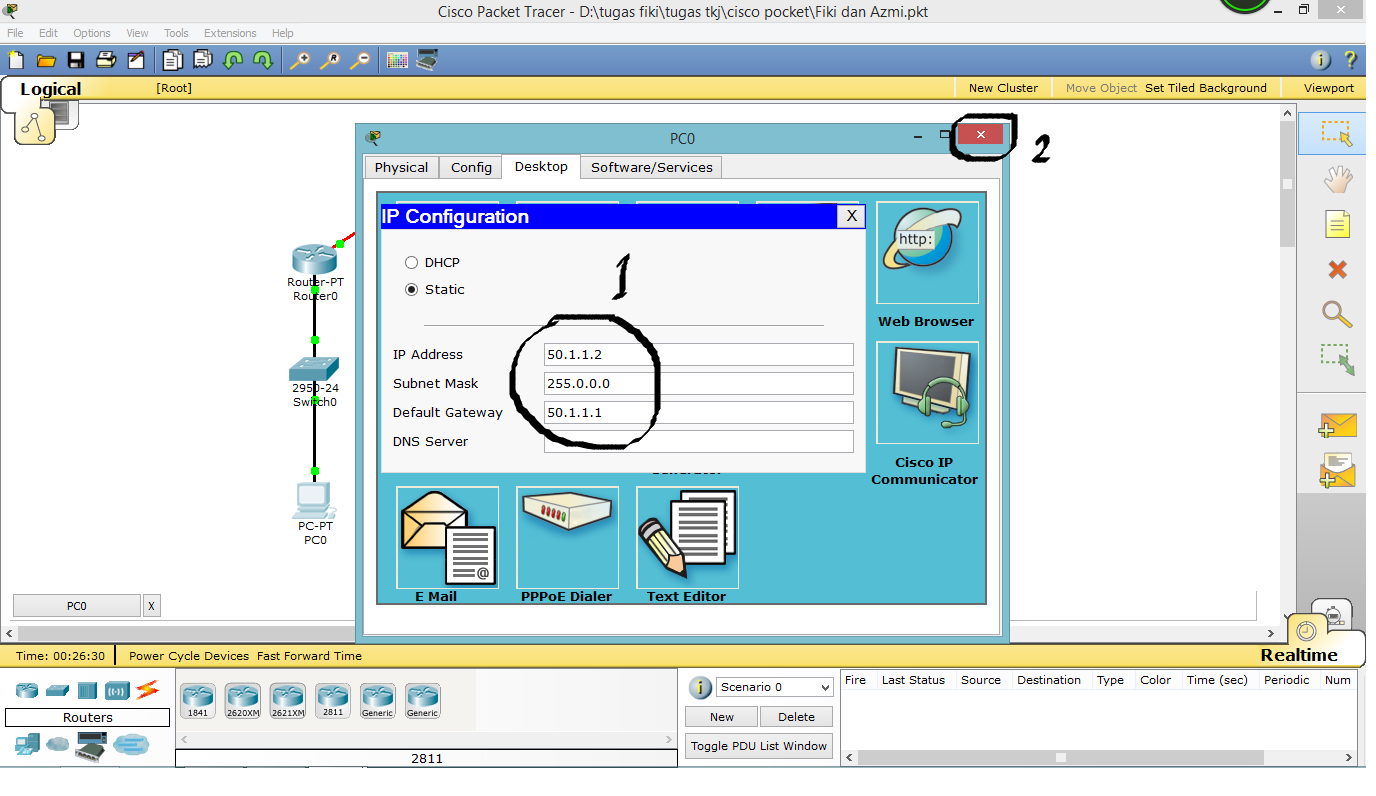Select the End Devices category
1376x796 pixels.
[27, 744]
